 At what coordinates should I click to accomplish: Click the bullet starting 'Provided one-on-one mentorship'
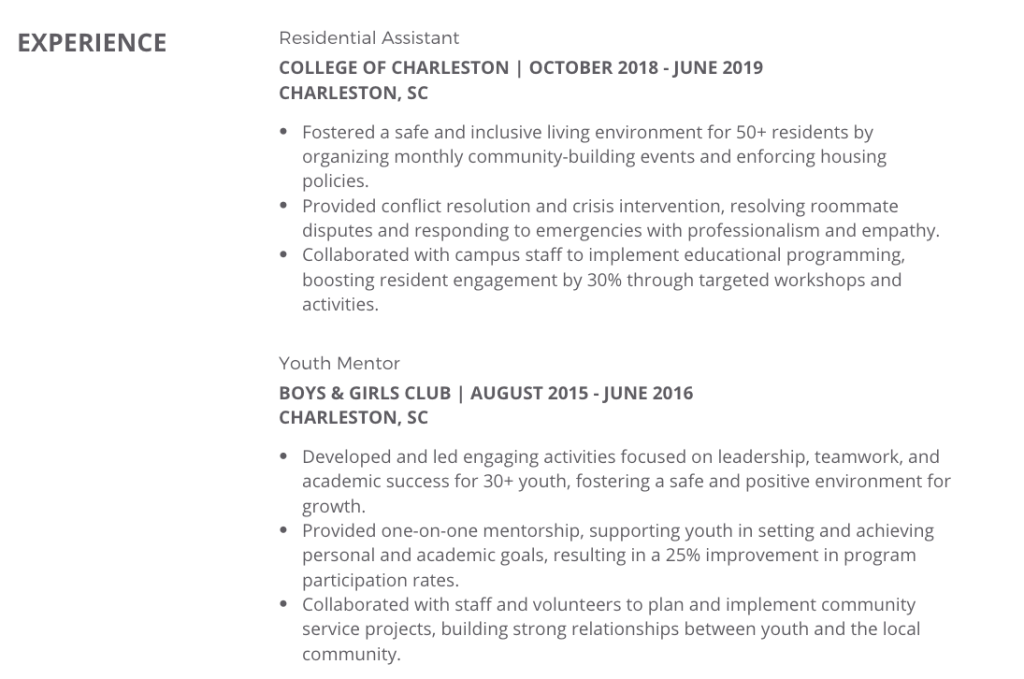coord(617,531)
